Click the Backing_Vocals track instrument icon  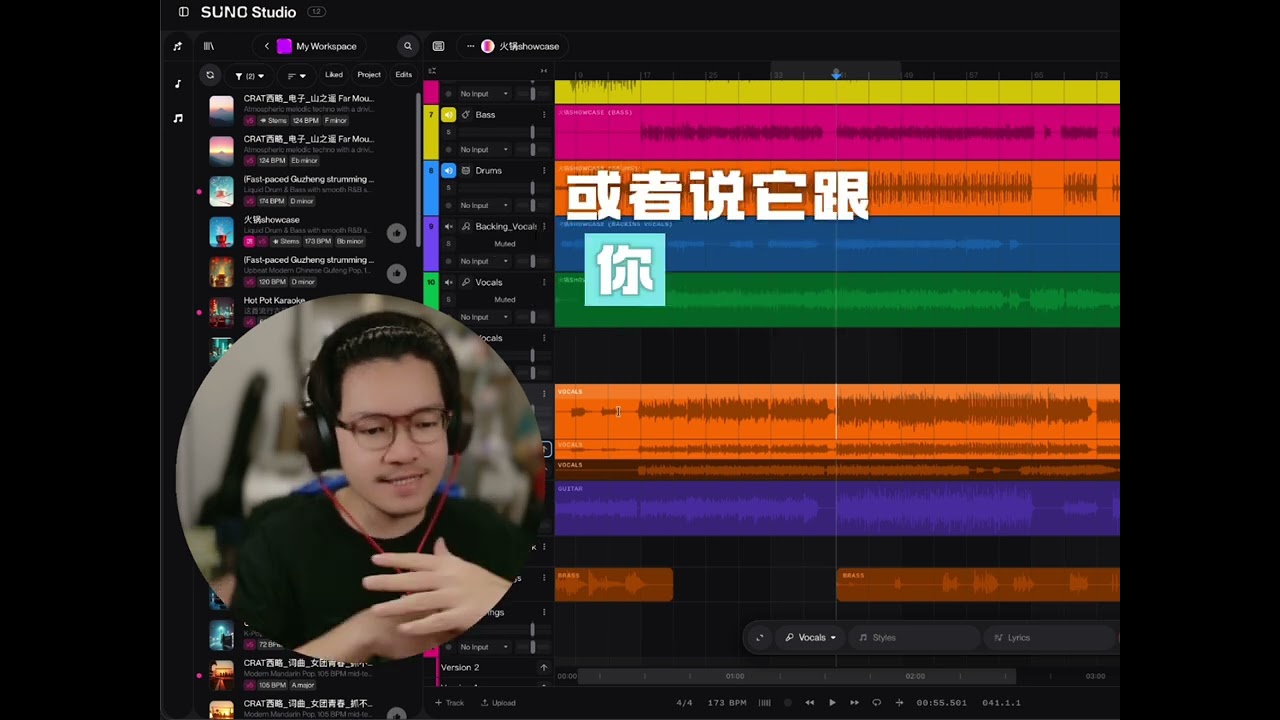(466, 227)
